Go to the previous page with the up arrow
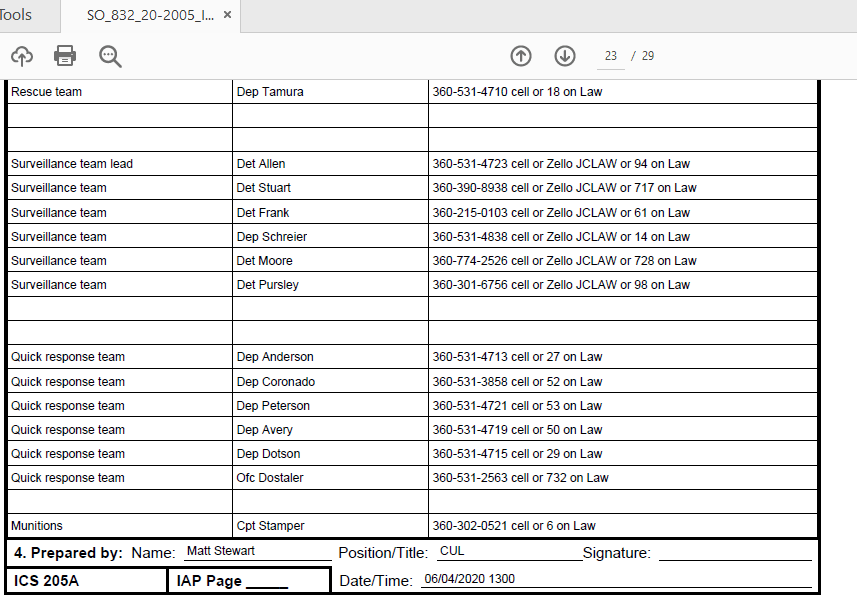Screen dimensions: 857x607 [x=521, y=56]
